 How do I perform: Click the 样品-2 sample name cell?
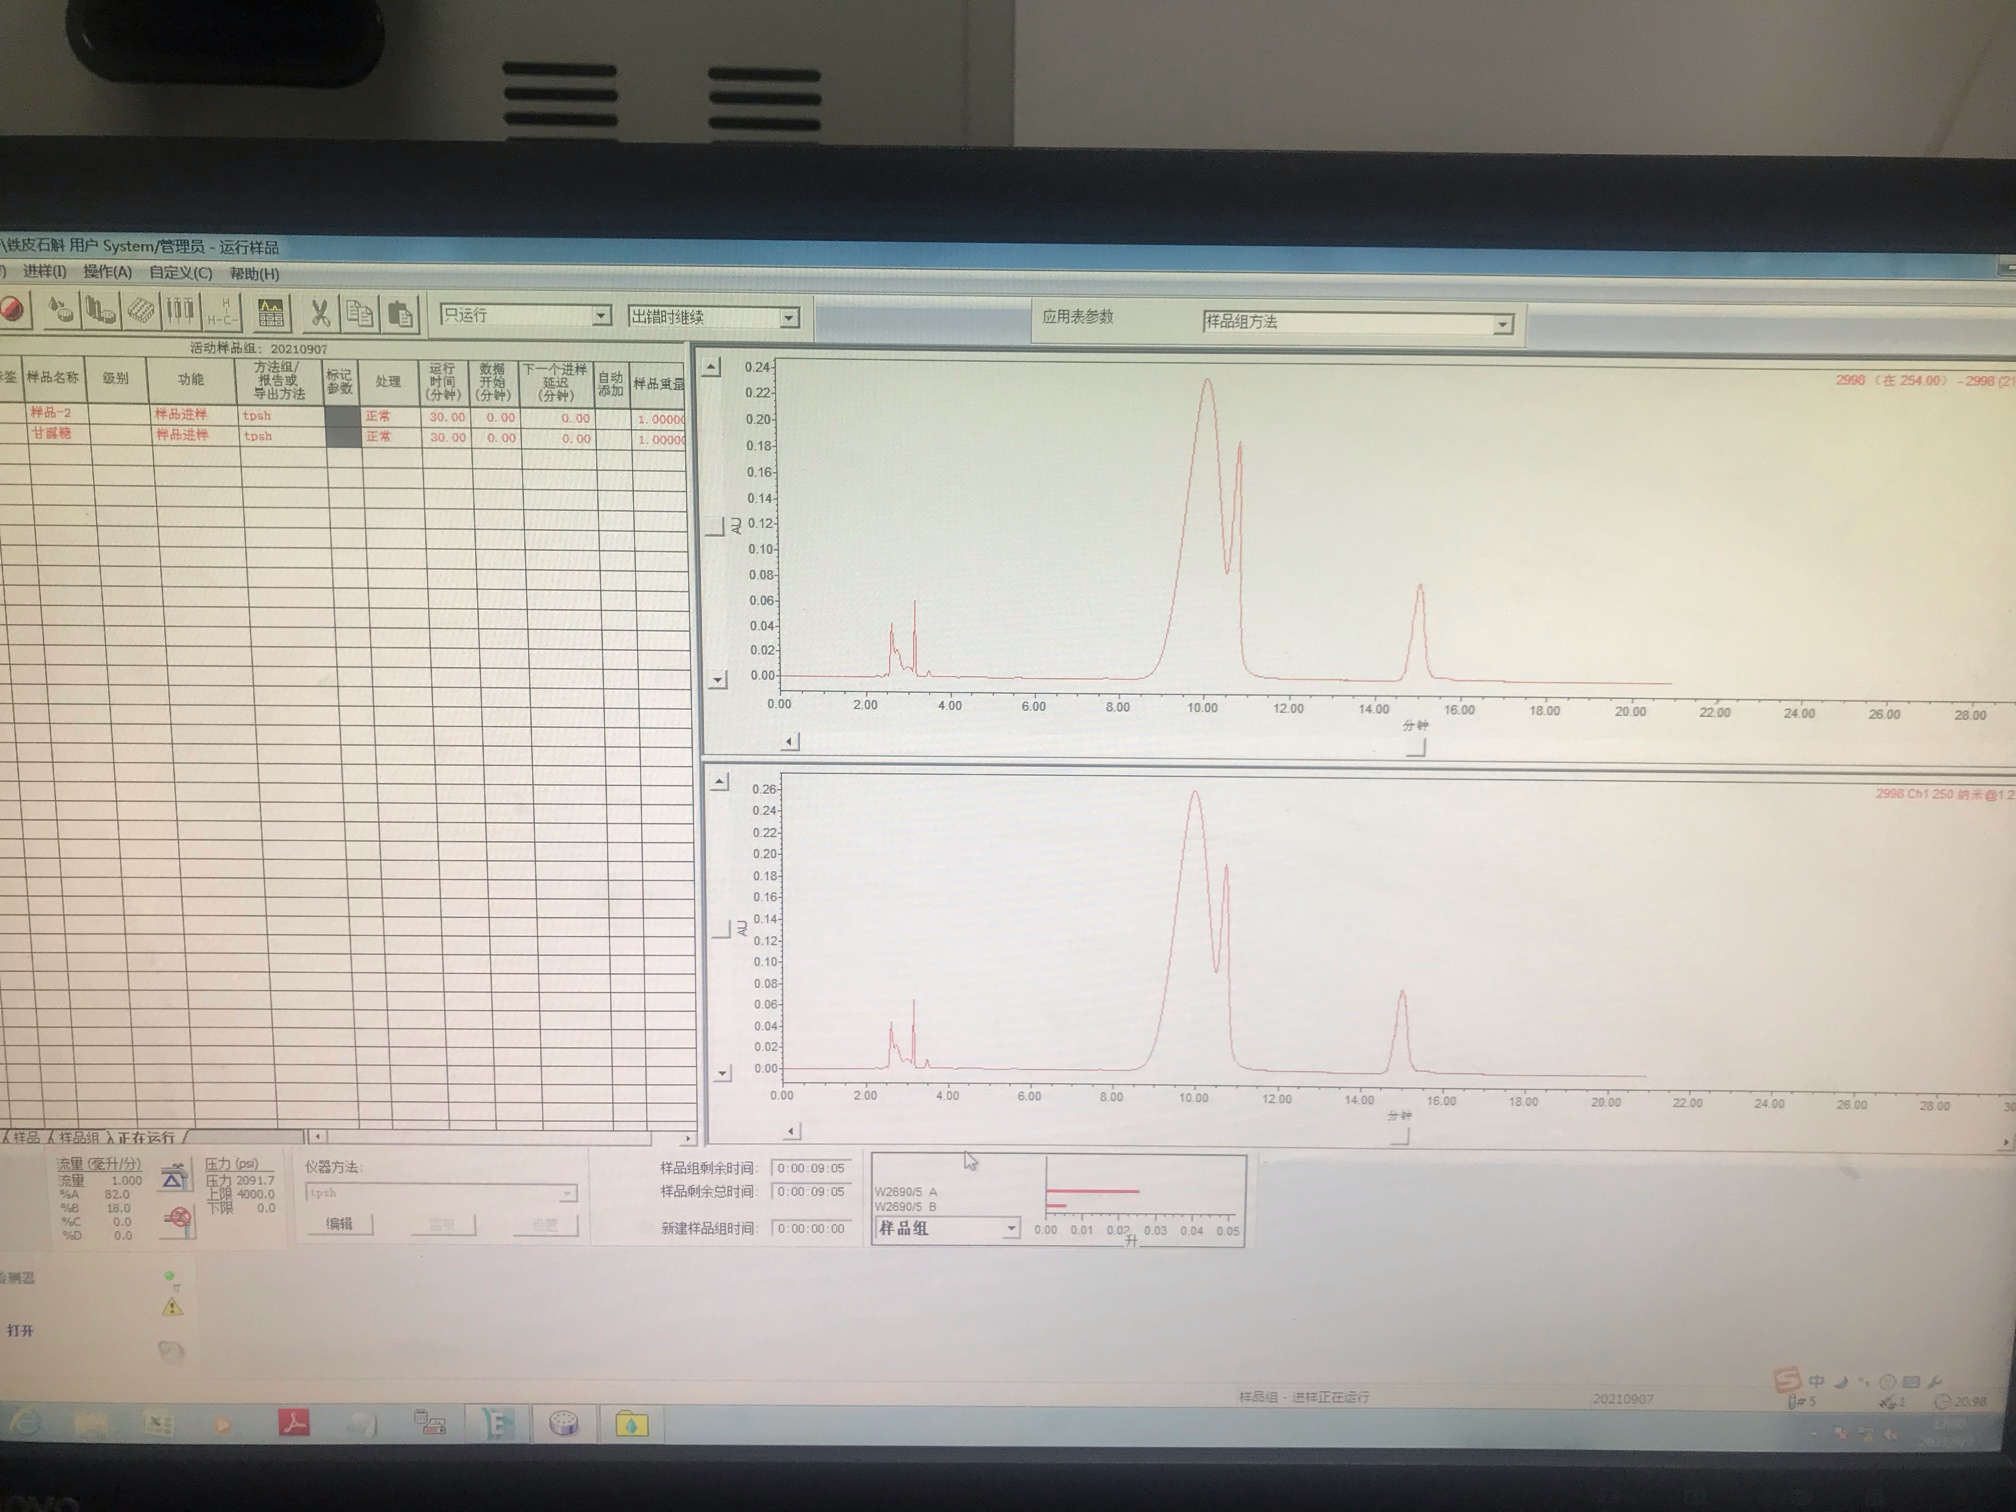52,413
